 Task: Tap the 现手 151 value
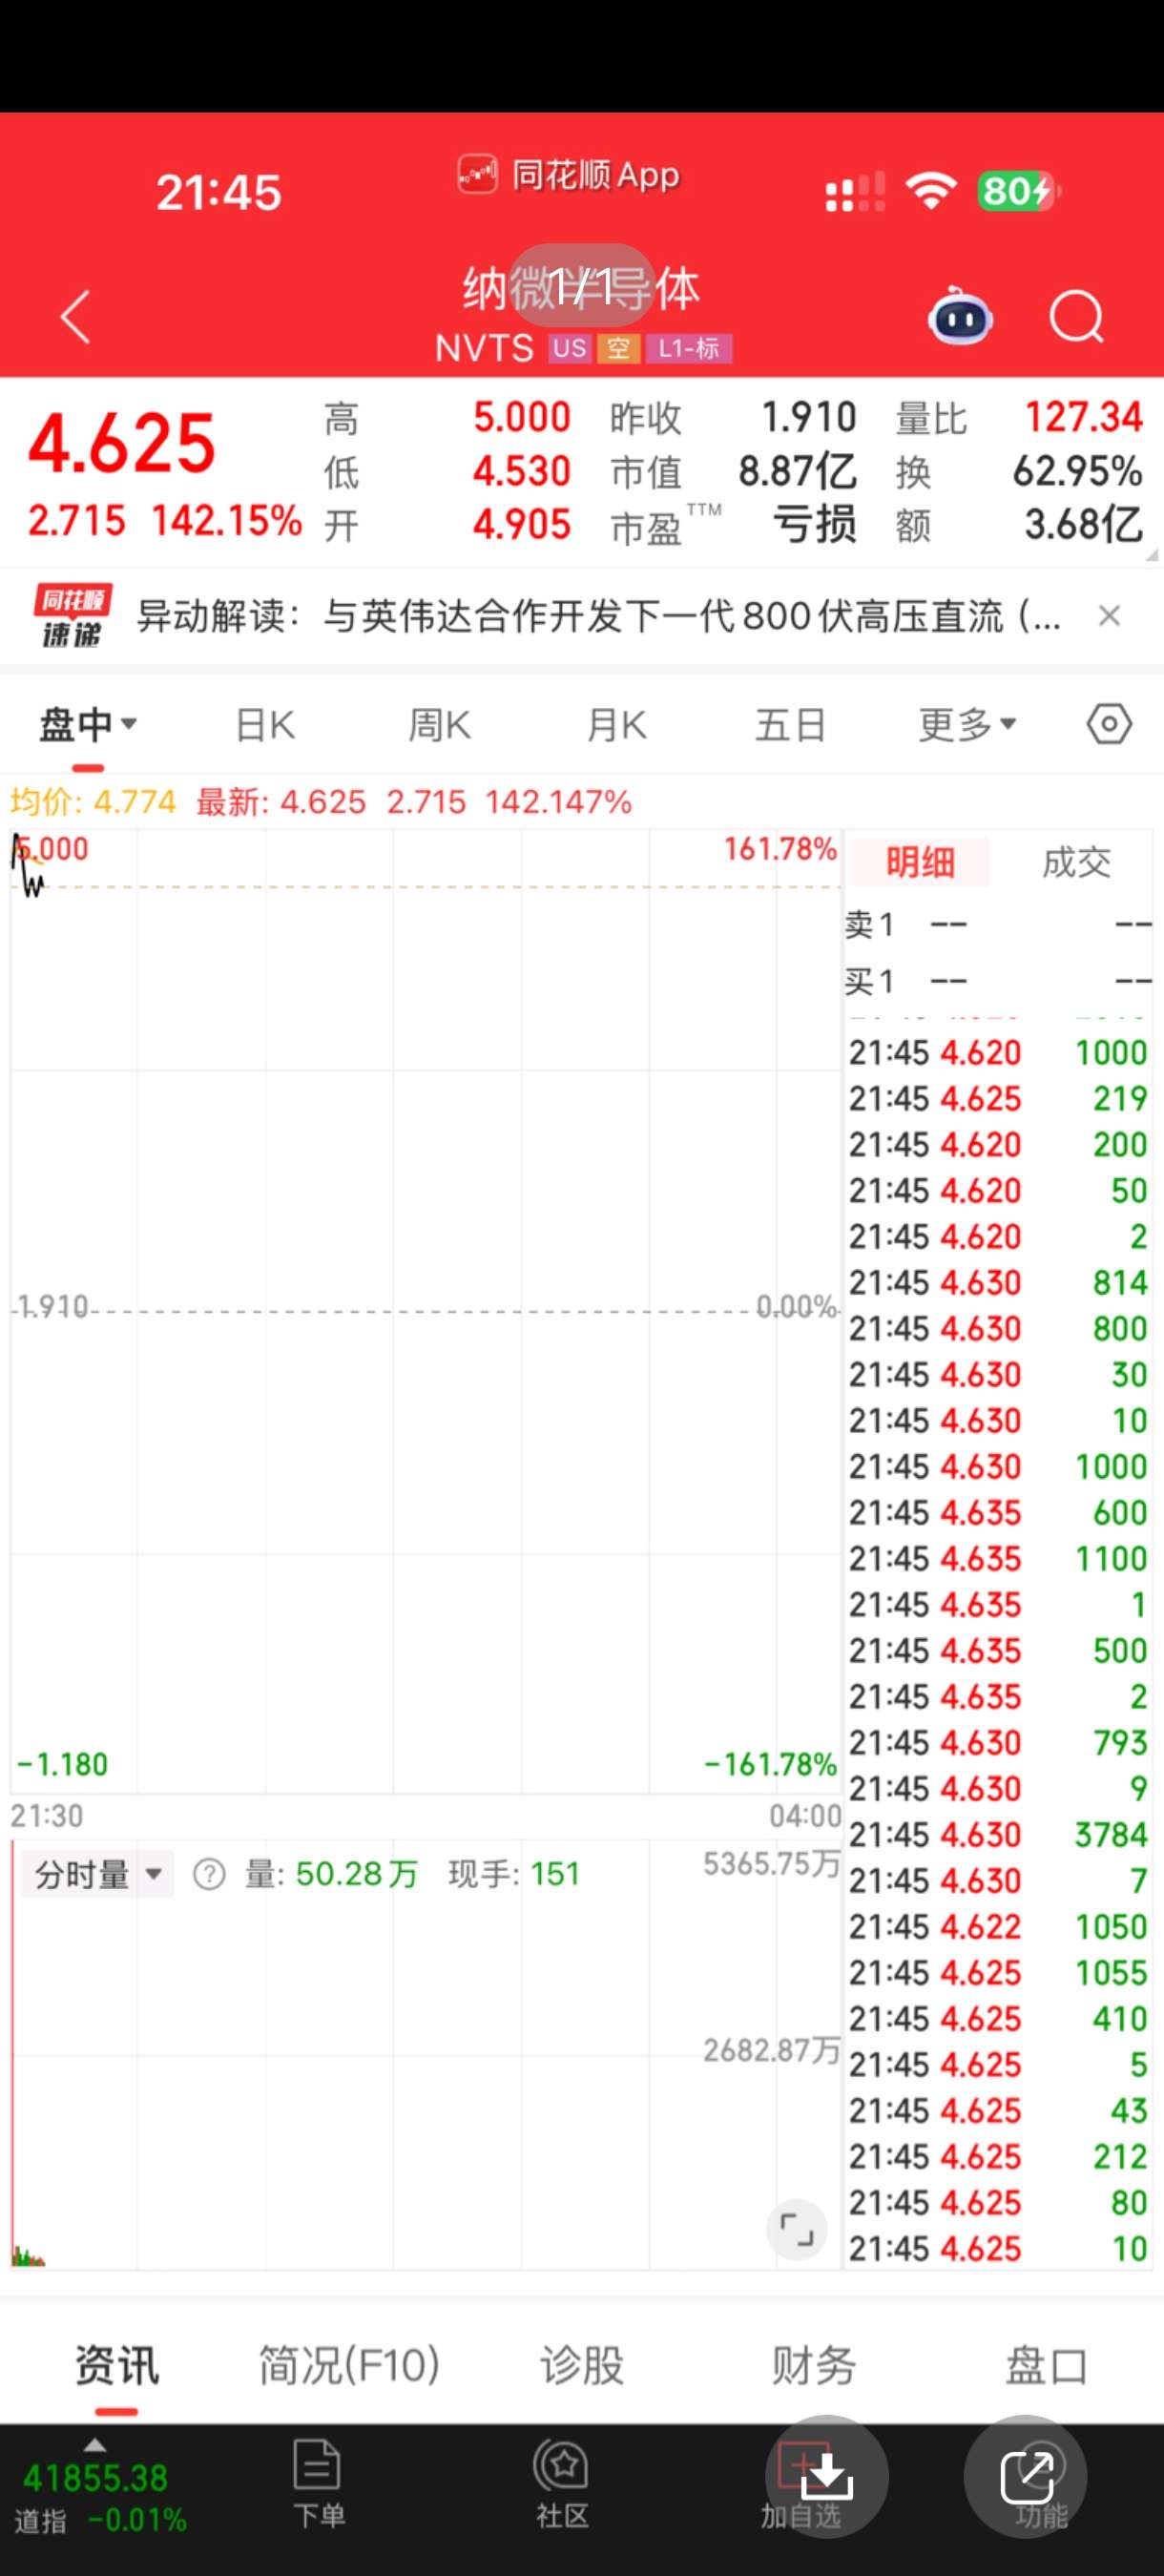click(514, 1874)
